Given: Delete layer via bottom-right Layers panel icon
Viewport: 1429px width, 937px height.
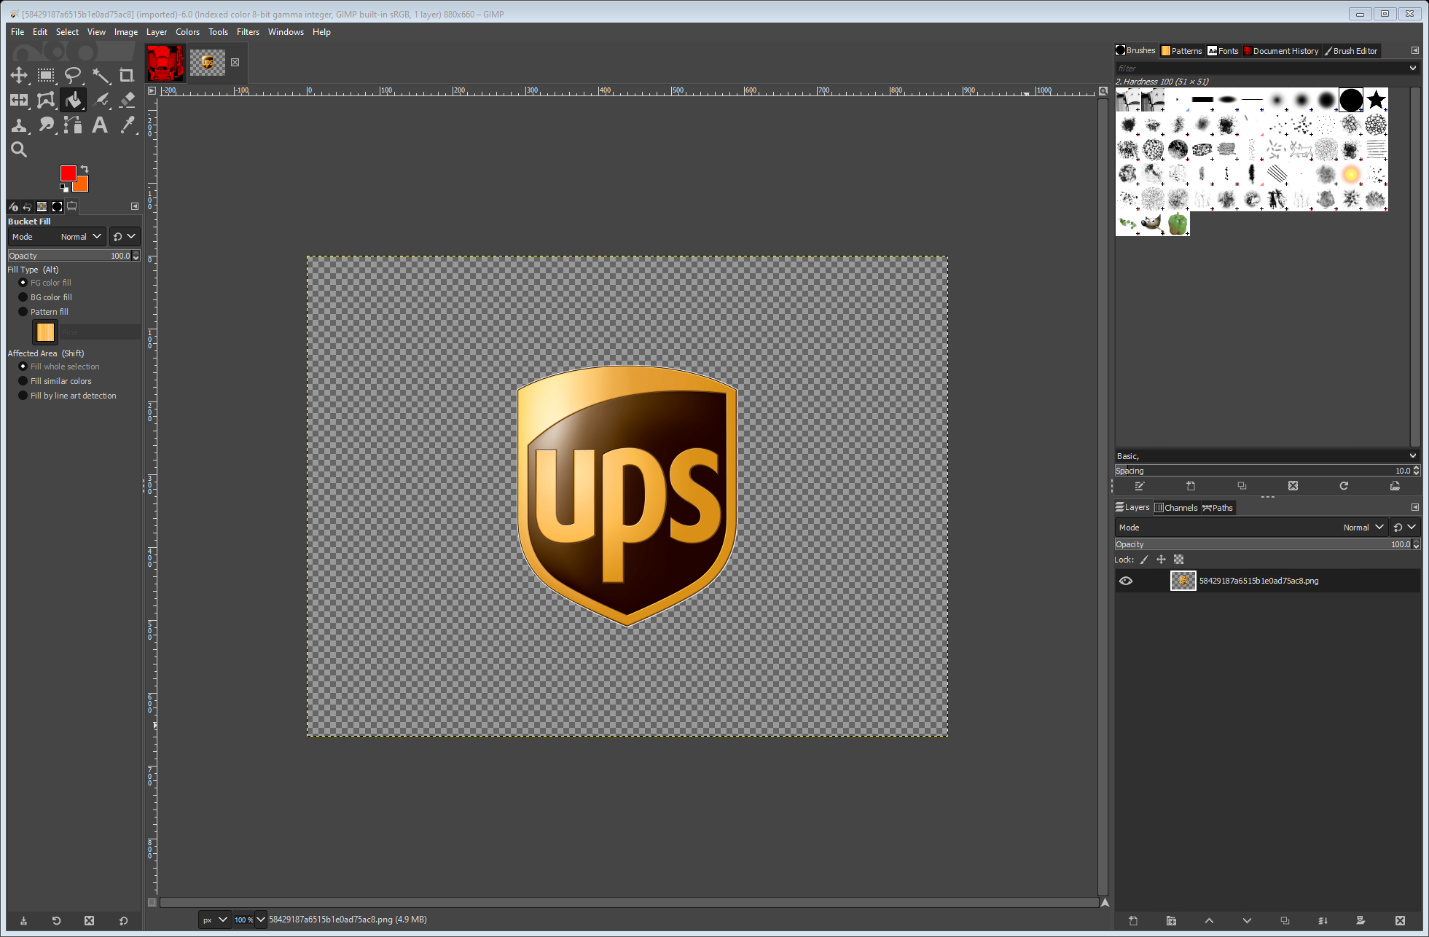Looking at the screenshot, I should pyautogui.click(x=1400, y=921).
